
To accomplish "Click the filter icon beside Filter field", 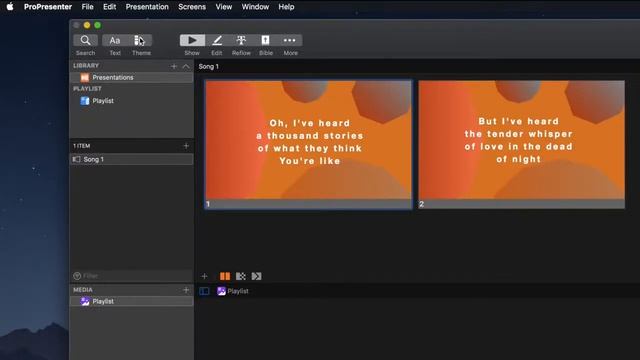I will pyautogui.click(x=77, y=276).
